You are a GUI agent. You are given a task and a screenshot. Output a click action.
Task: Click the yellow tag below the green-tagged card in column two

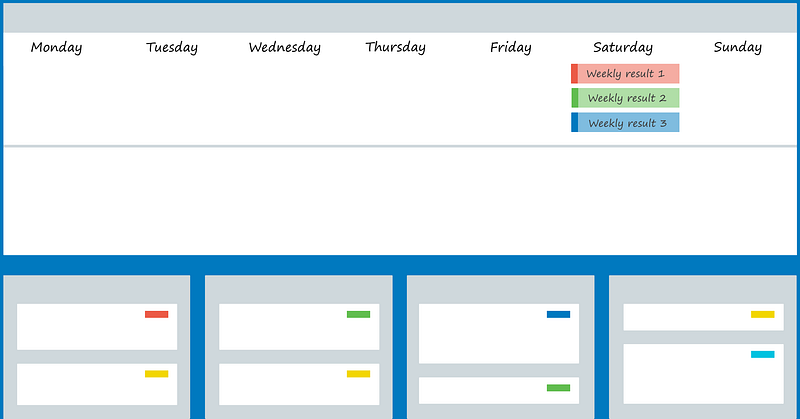pyautogui.click(x=358, y=373)
